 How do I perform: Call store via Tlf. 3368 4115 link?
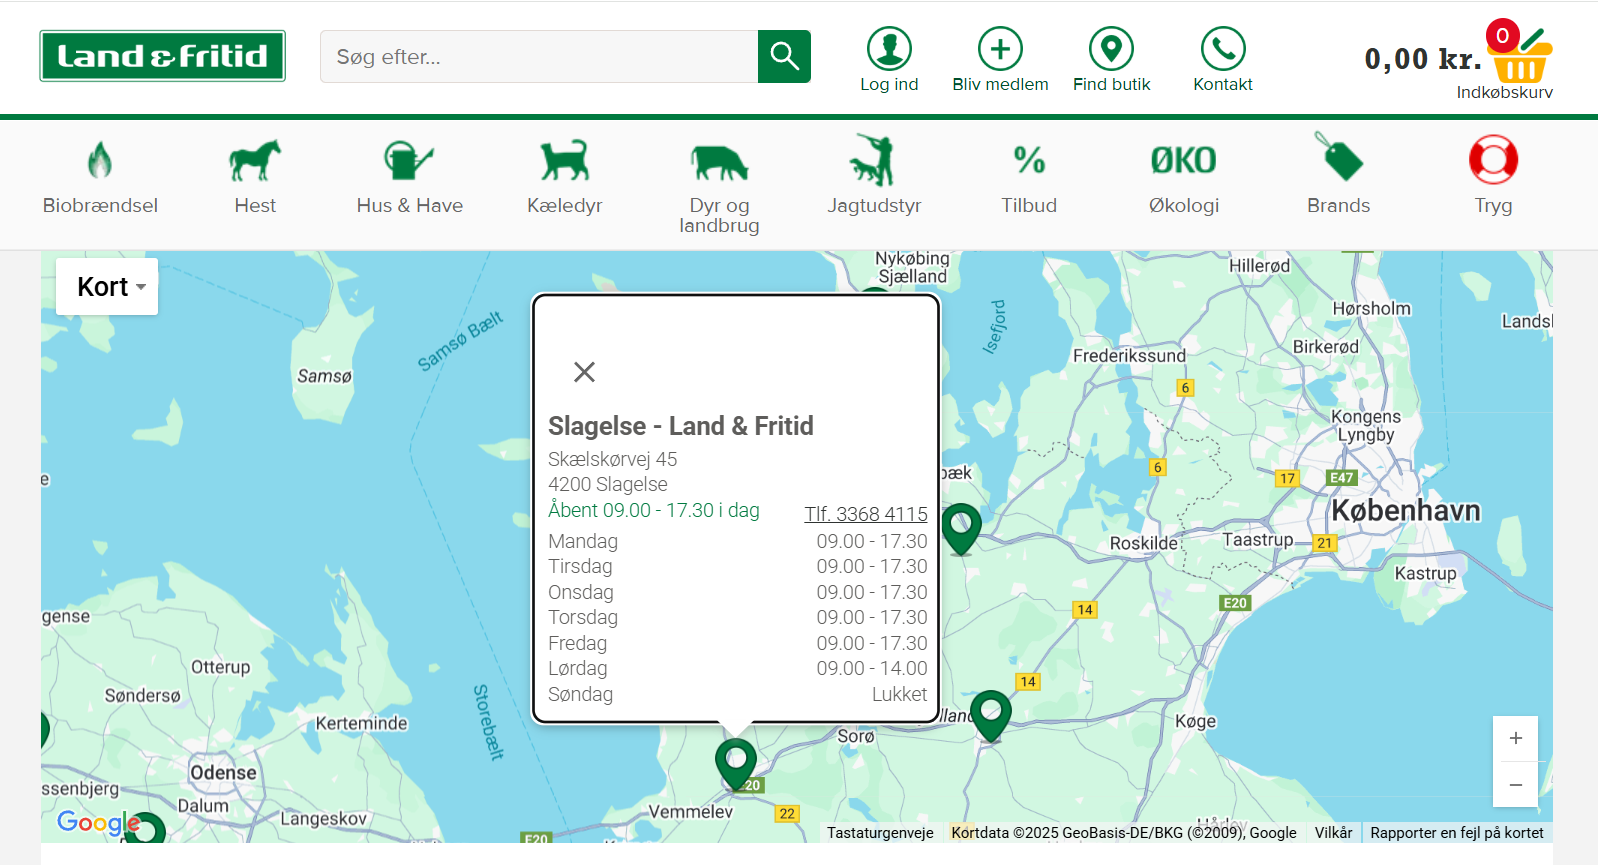[x=866, y=514]
